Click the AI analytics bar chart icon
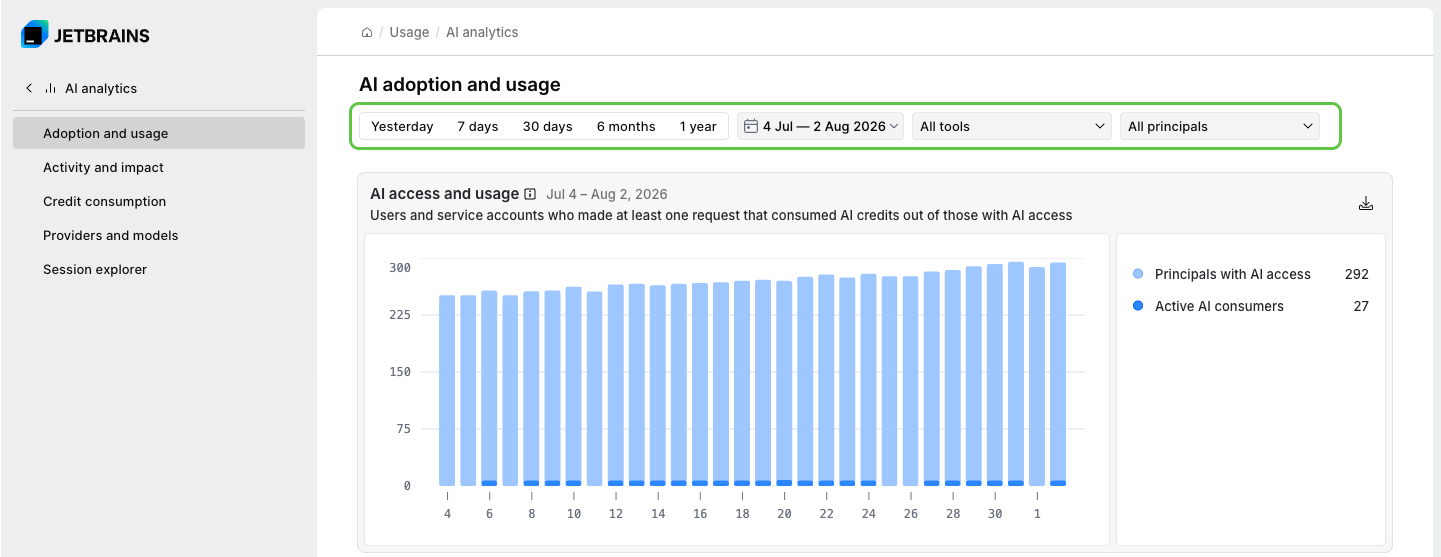The height and width of the screenshot is (557, 1441). click(50, 88)
